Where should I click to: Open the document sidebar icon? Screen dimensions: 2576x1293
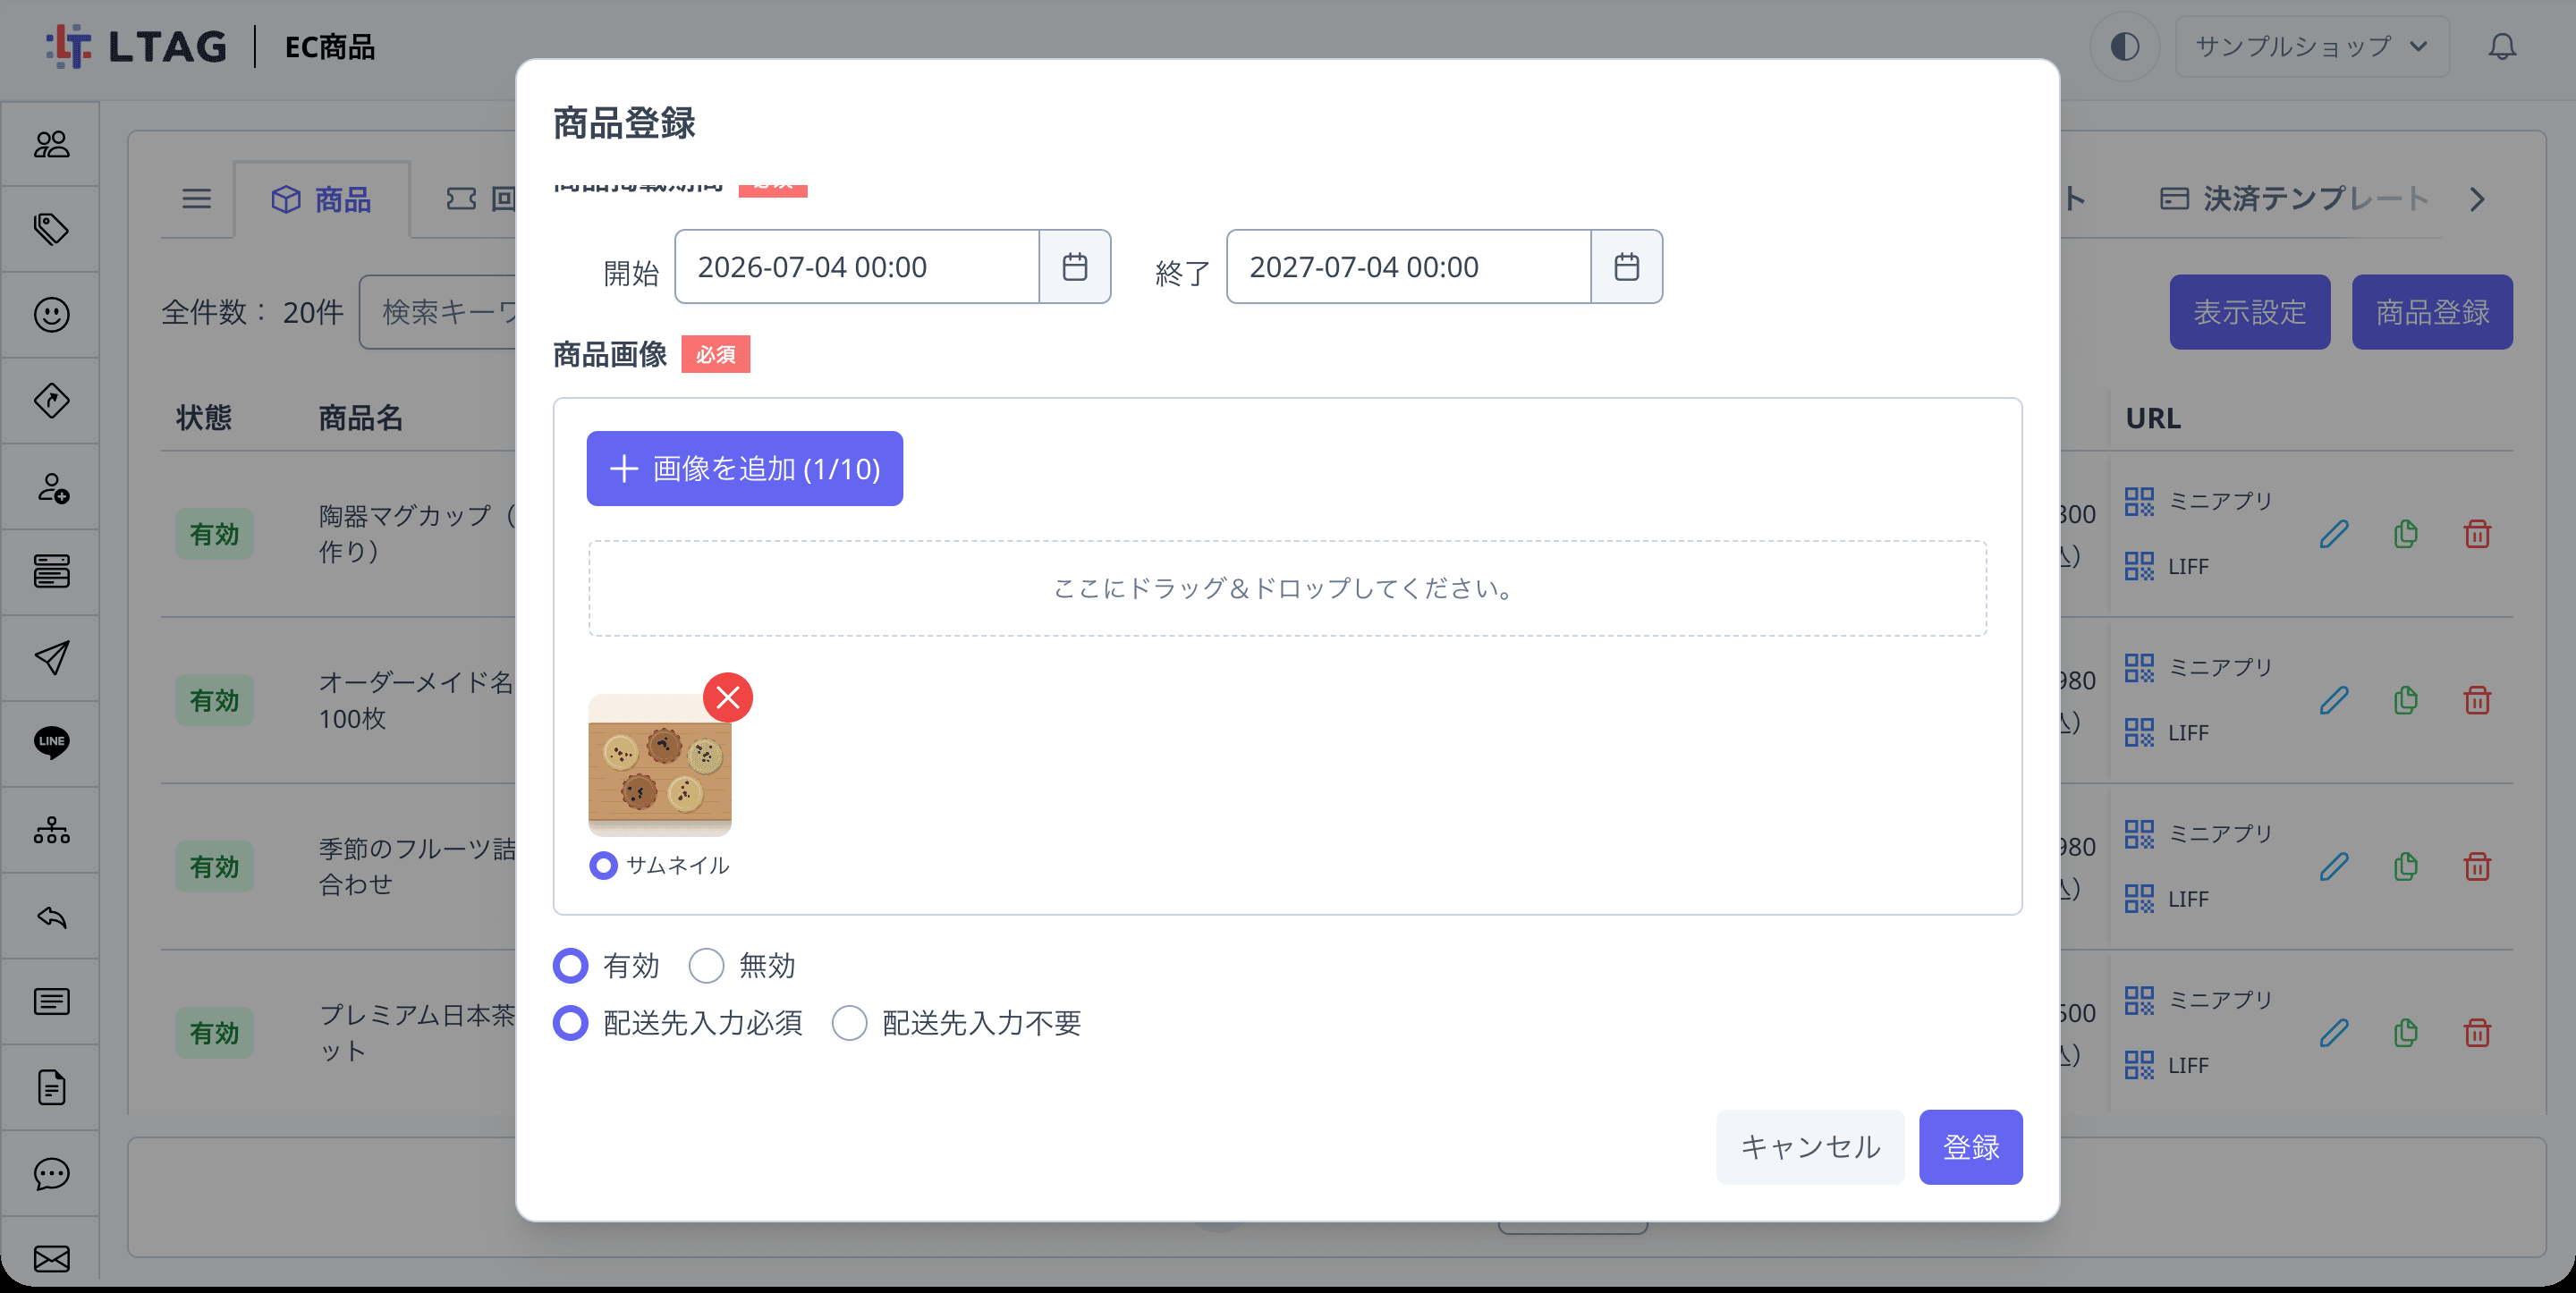[51, 1087]
